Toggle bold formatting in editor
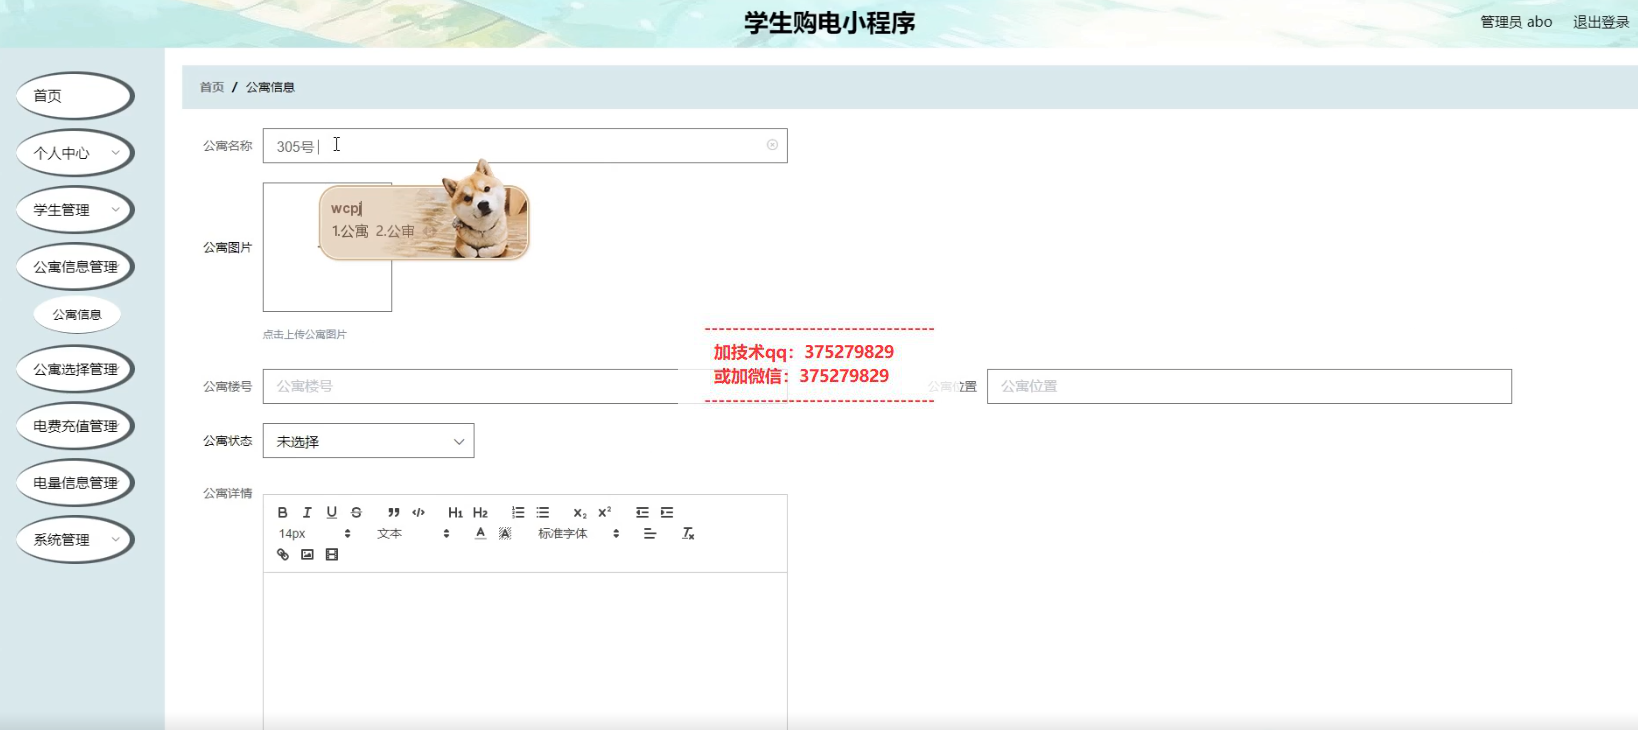This screenshot has height=730, width=1638. coord(283,512)
